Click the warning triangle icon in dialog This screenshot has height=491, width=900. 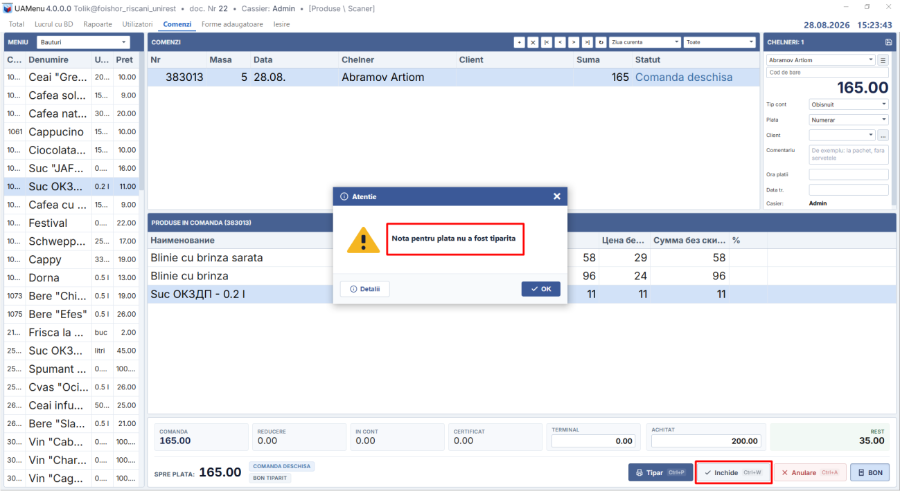coord(363,240)
